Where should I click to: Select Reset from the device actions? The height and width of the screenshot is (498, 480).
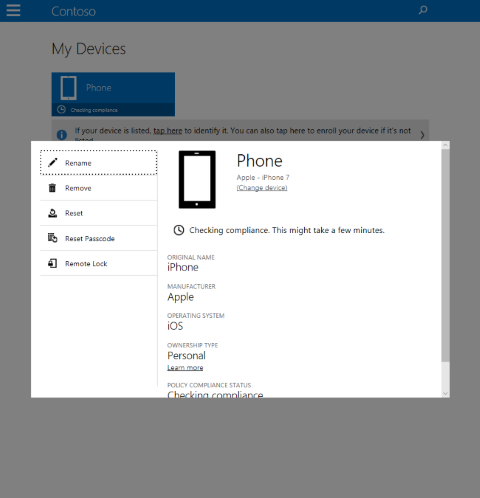tap(99, 213)
